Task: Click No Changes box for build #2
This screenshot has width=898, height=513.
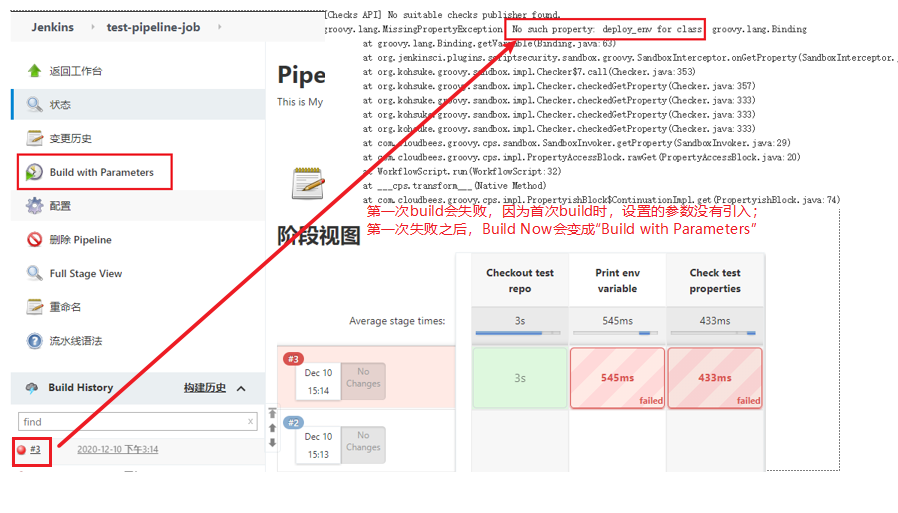Action: (x=363, y=445)
